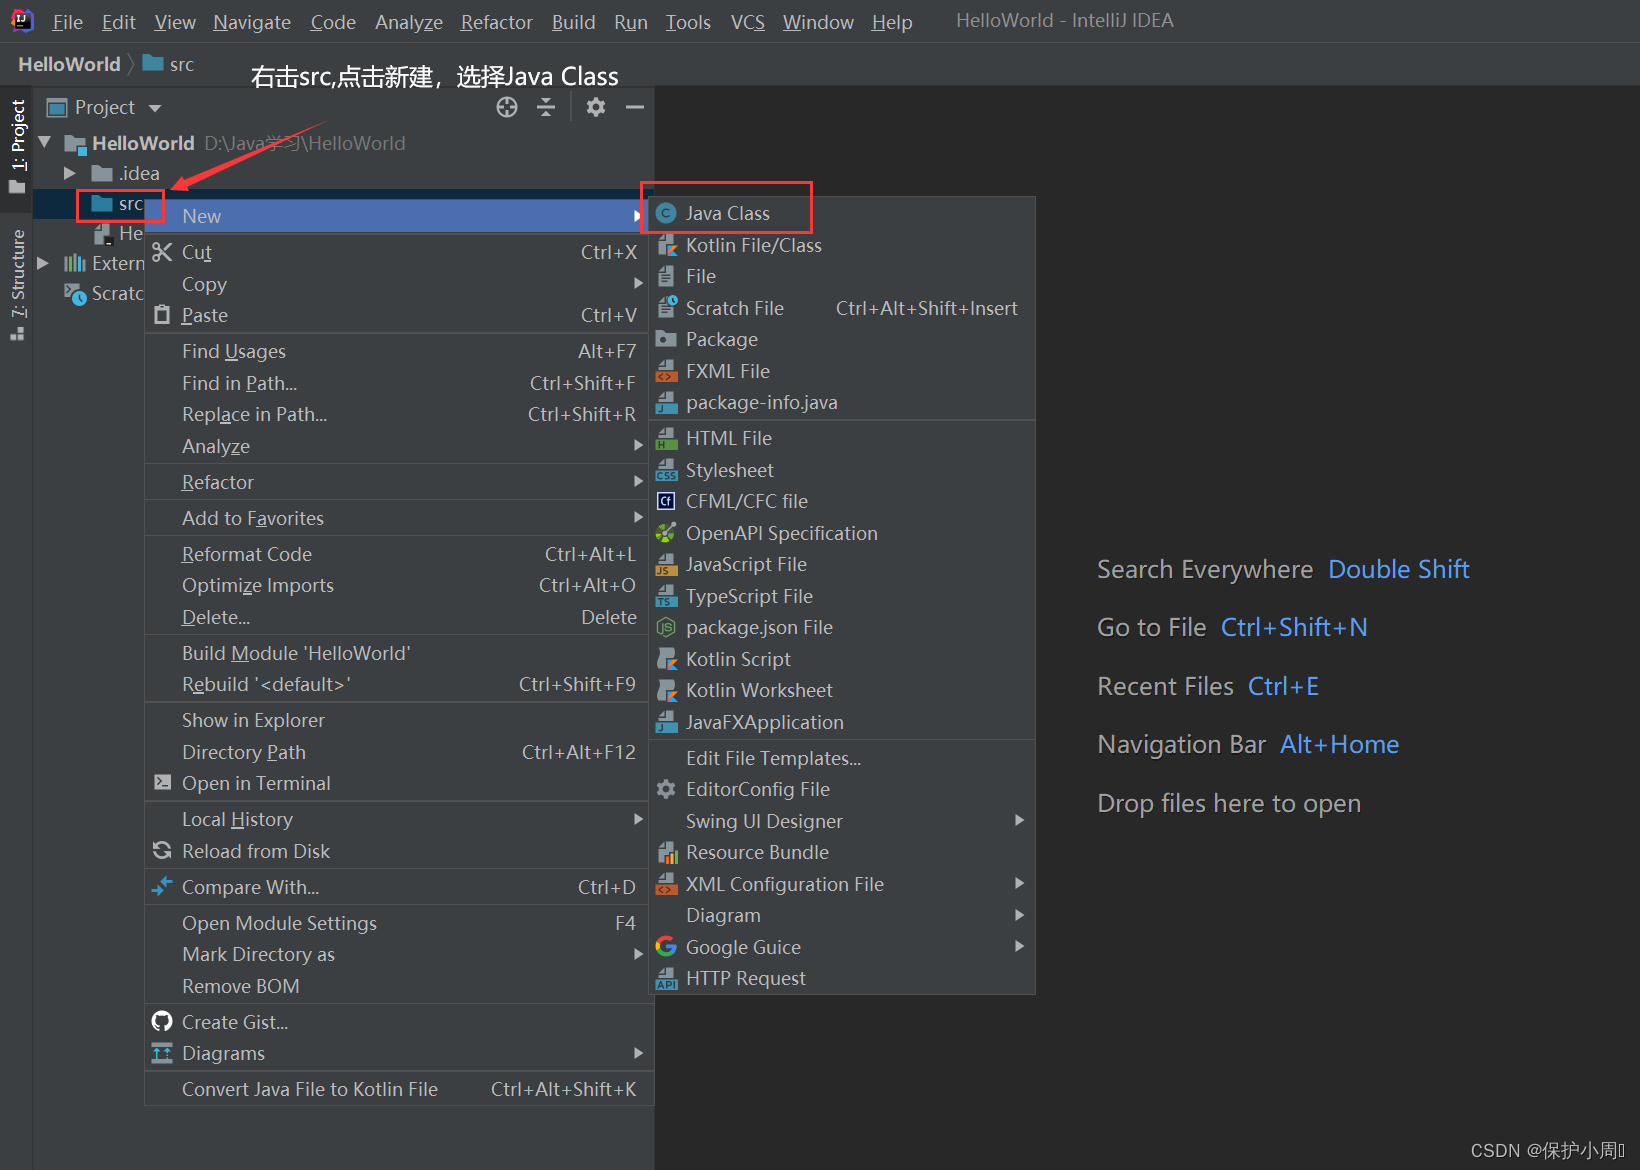Click the File icon in New submenu
This screenshot has width=1640, height=1170.
pyautogui.click(x=666, y=276)
